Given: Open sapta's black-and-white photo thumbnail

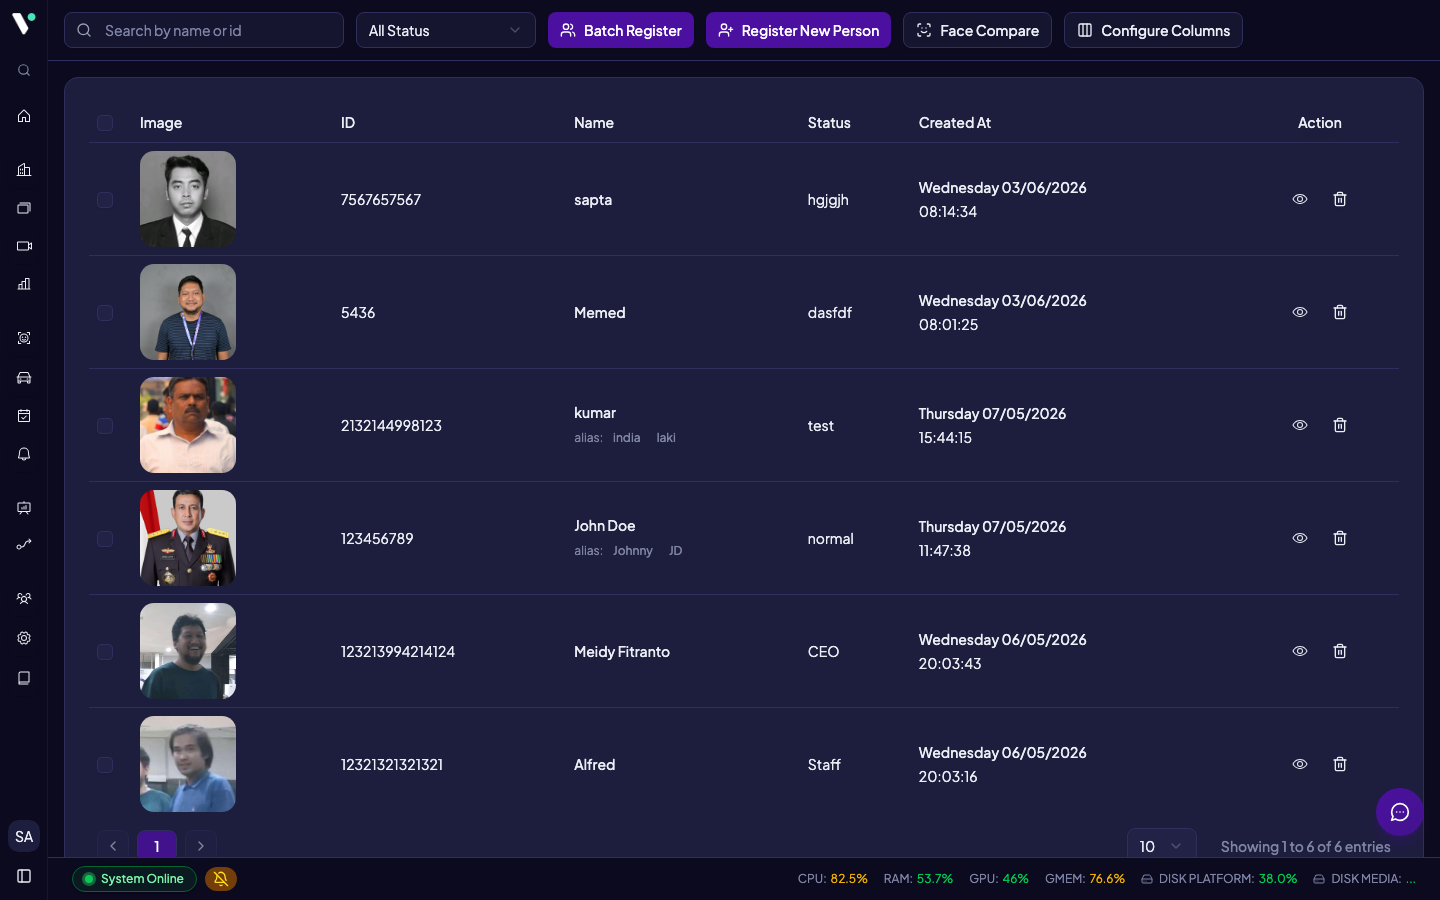Looking at the screenshot, I should click(x=188, y=199).
